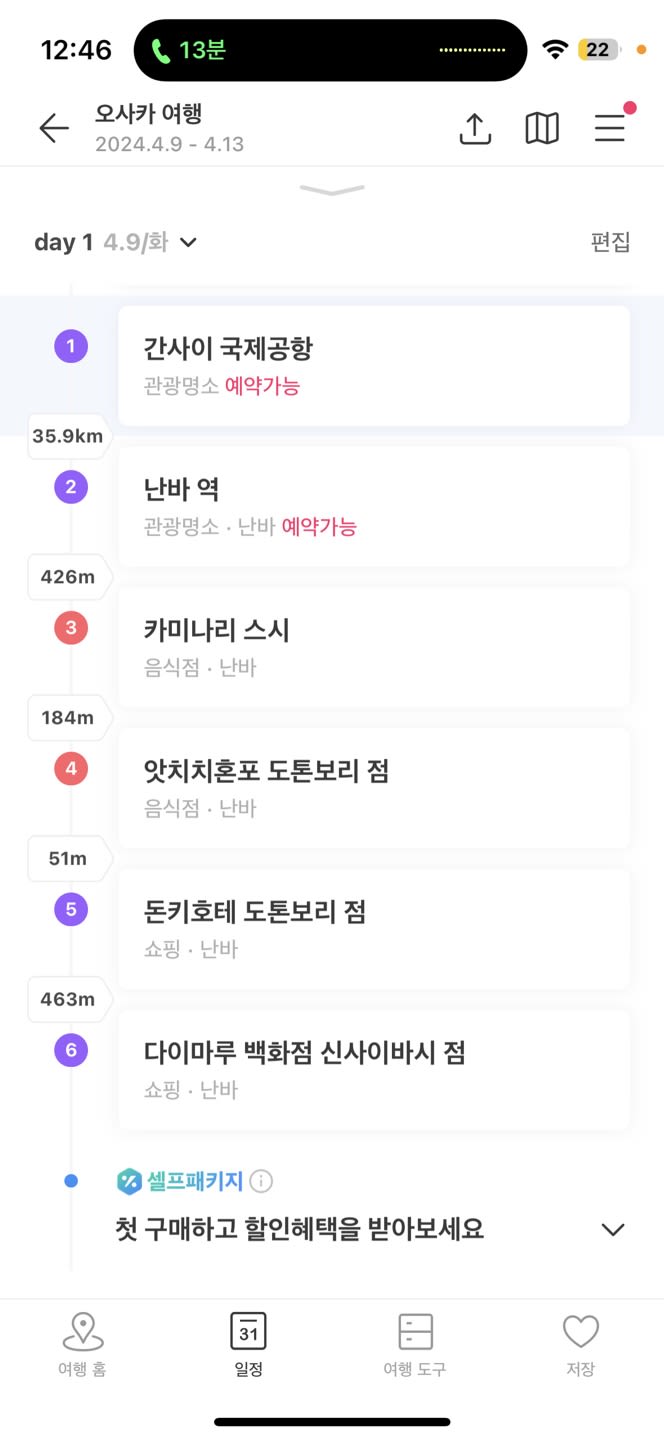Image resolution: width=664 pixels, height=1440 pixels.
Task: Select the 돈키호테 도톤보리 점 entry
Action: (374, 929)
